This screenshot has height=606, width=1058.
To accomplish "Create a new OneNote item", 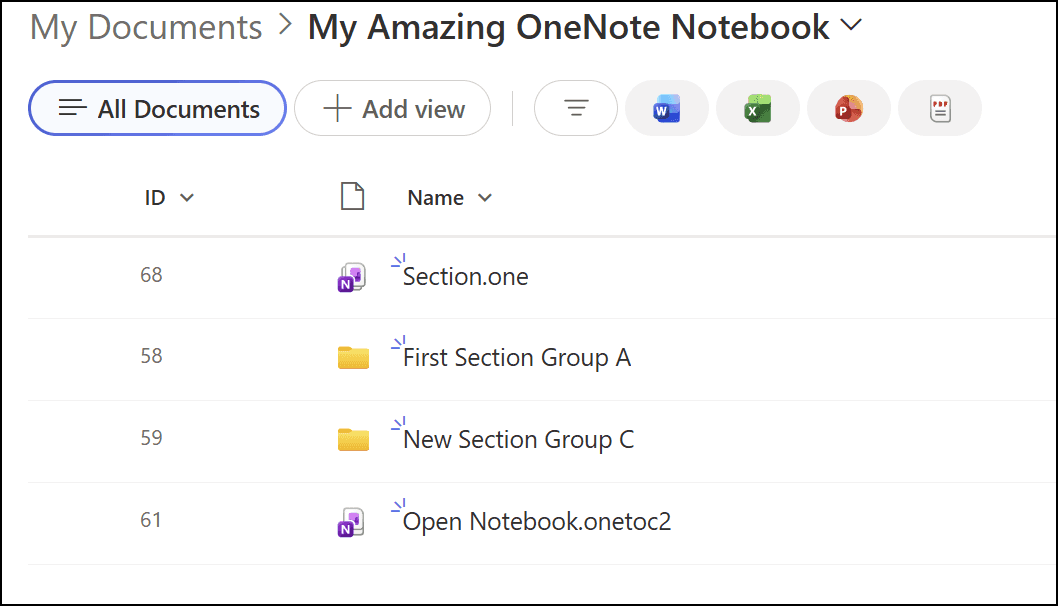I will (x=939, y=108).
